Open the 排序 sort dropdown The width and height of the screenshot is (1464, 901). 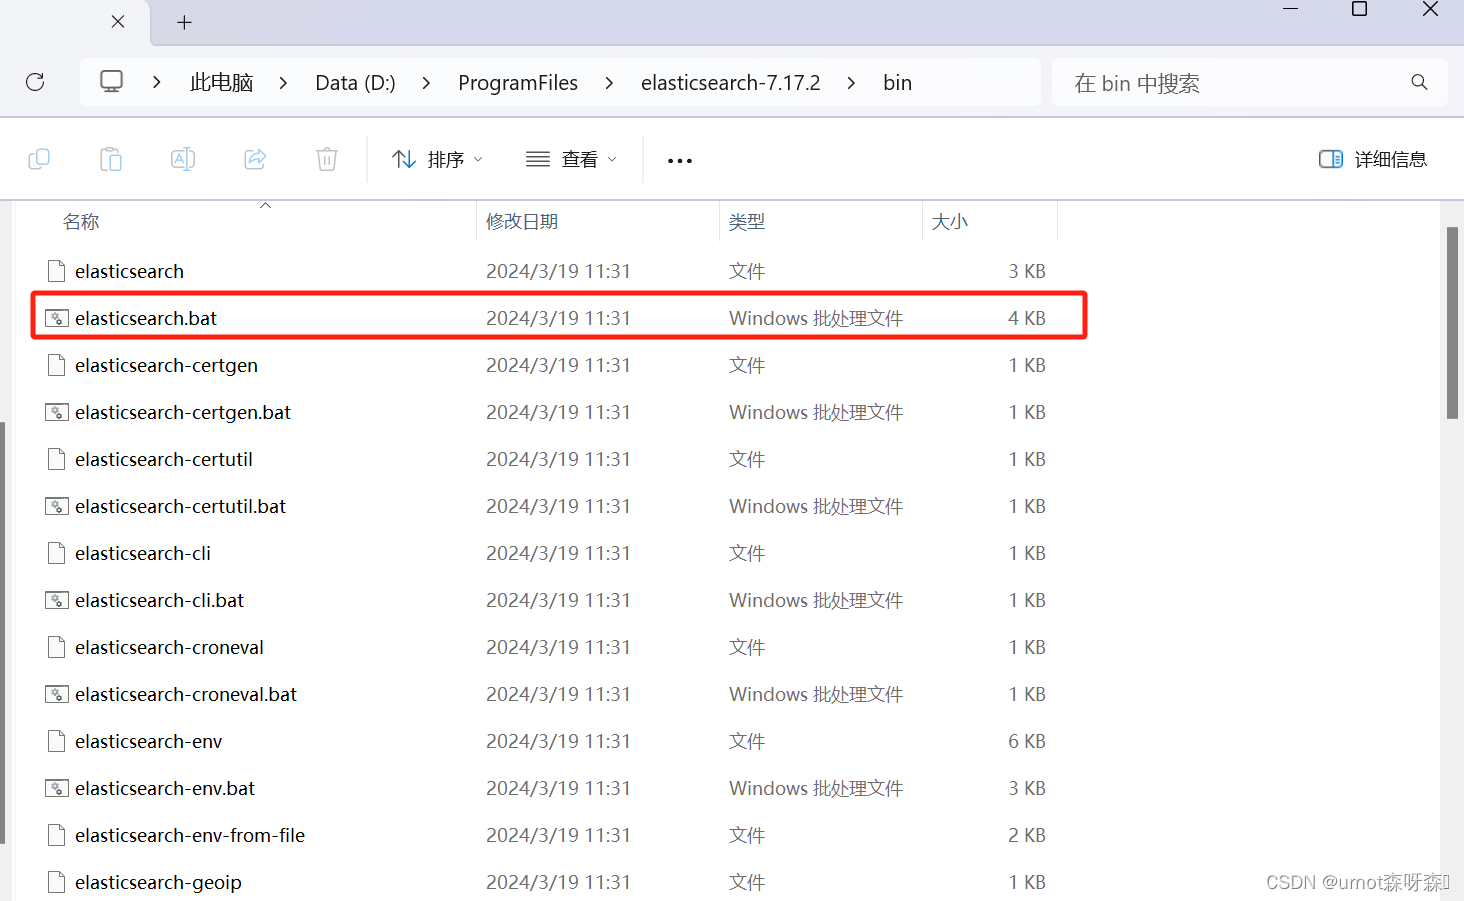coord(438,159)
